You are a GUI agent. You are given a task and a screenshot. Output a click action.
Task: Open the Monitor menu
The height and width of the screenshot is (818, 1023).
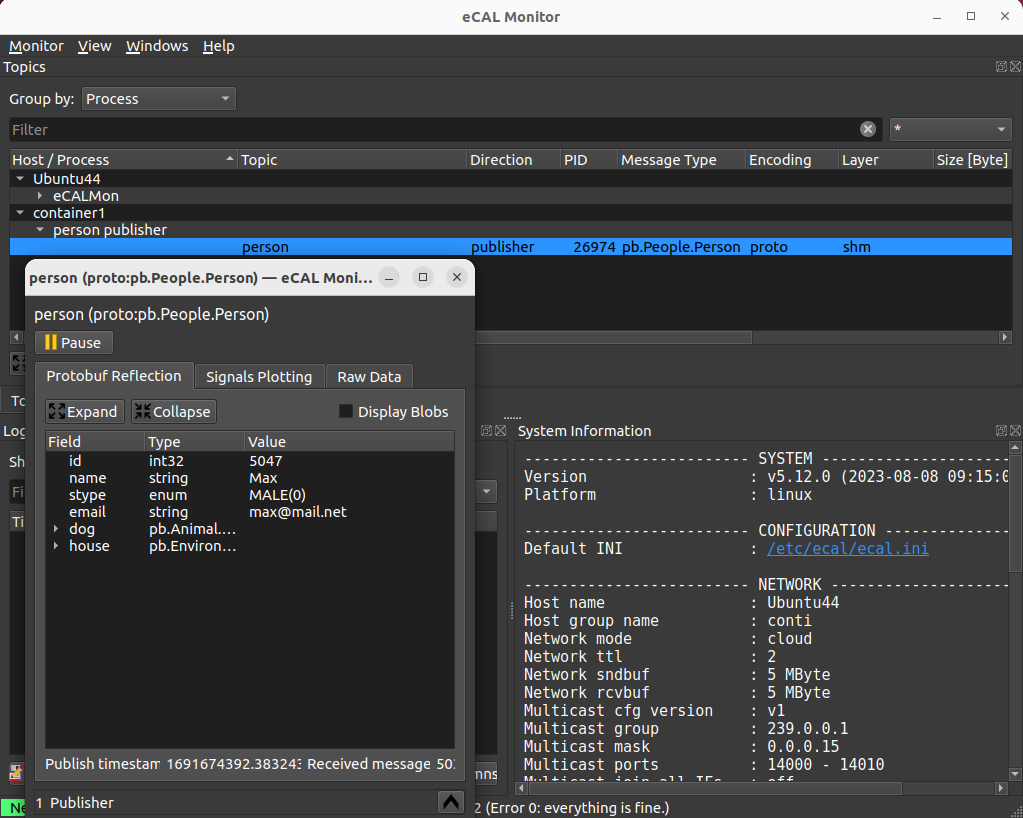click(x=35, y=46)
